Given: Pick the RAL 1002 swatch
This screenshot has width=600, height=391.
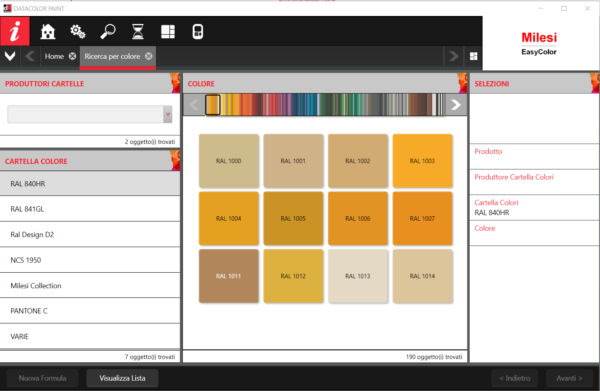Looking at the screenshot, I should pos(358,161).
